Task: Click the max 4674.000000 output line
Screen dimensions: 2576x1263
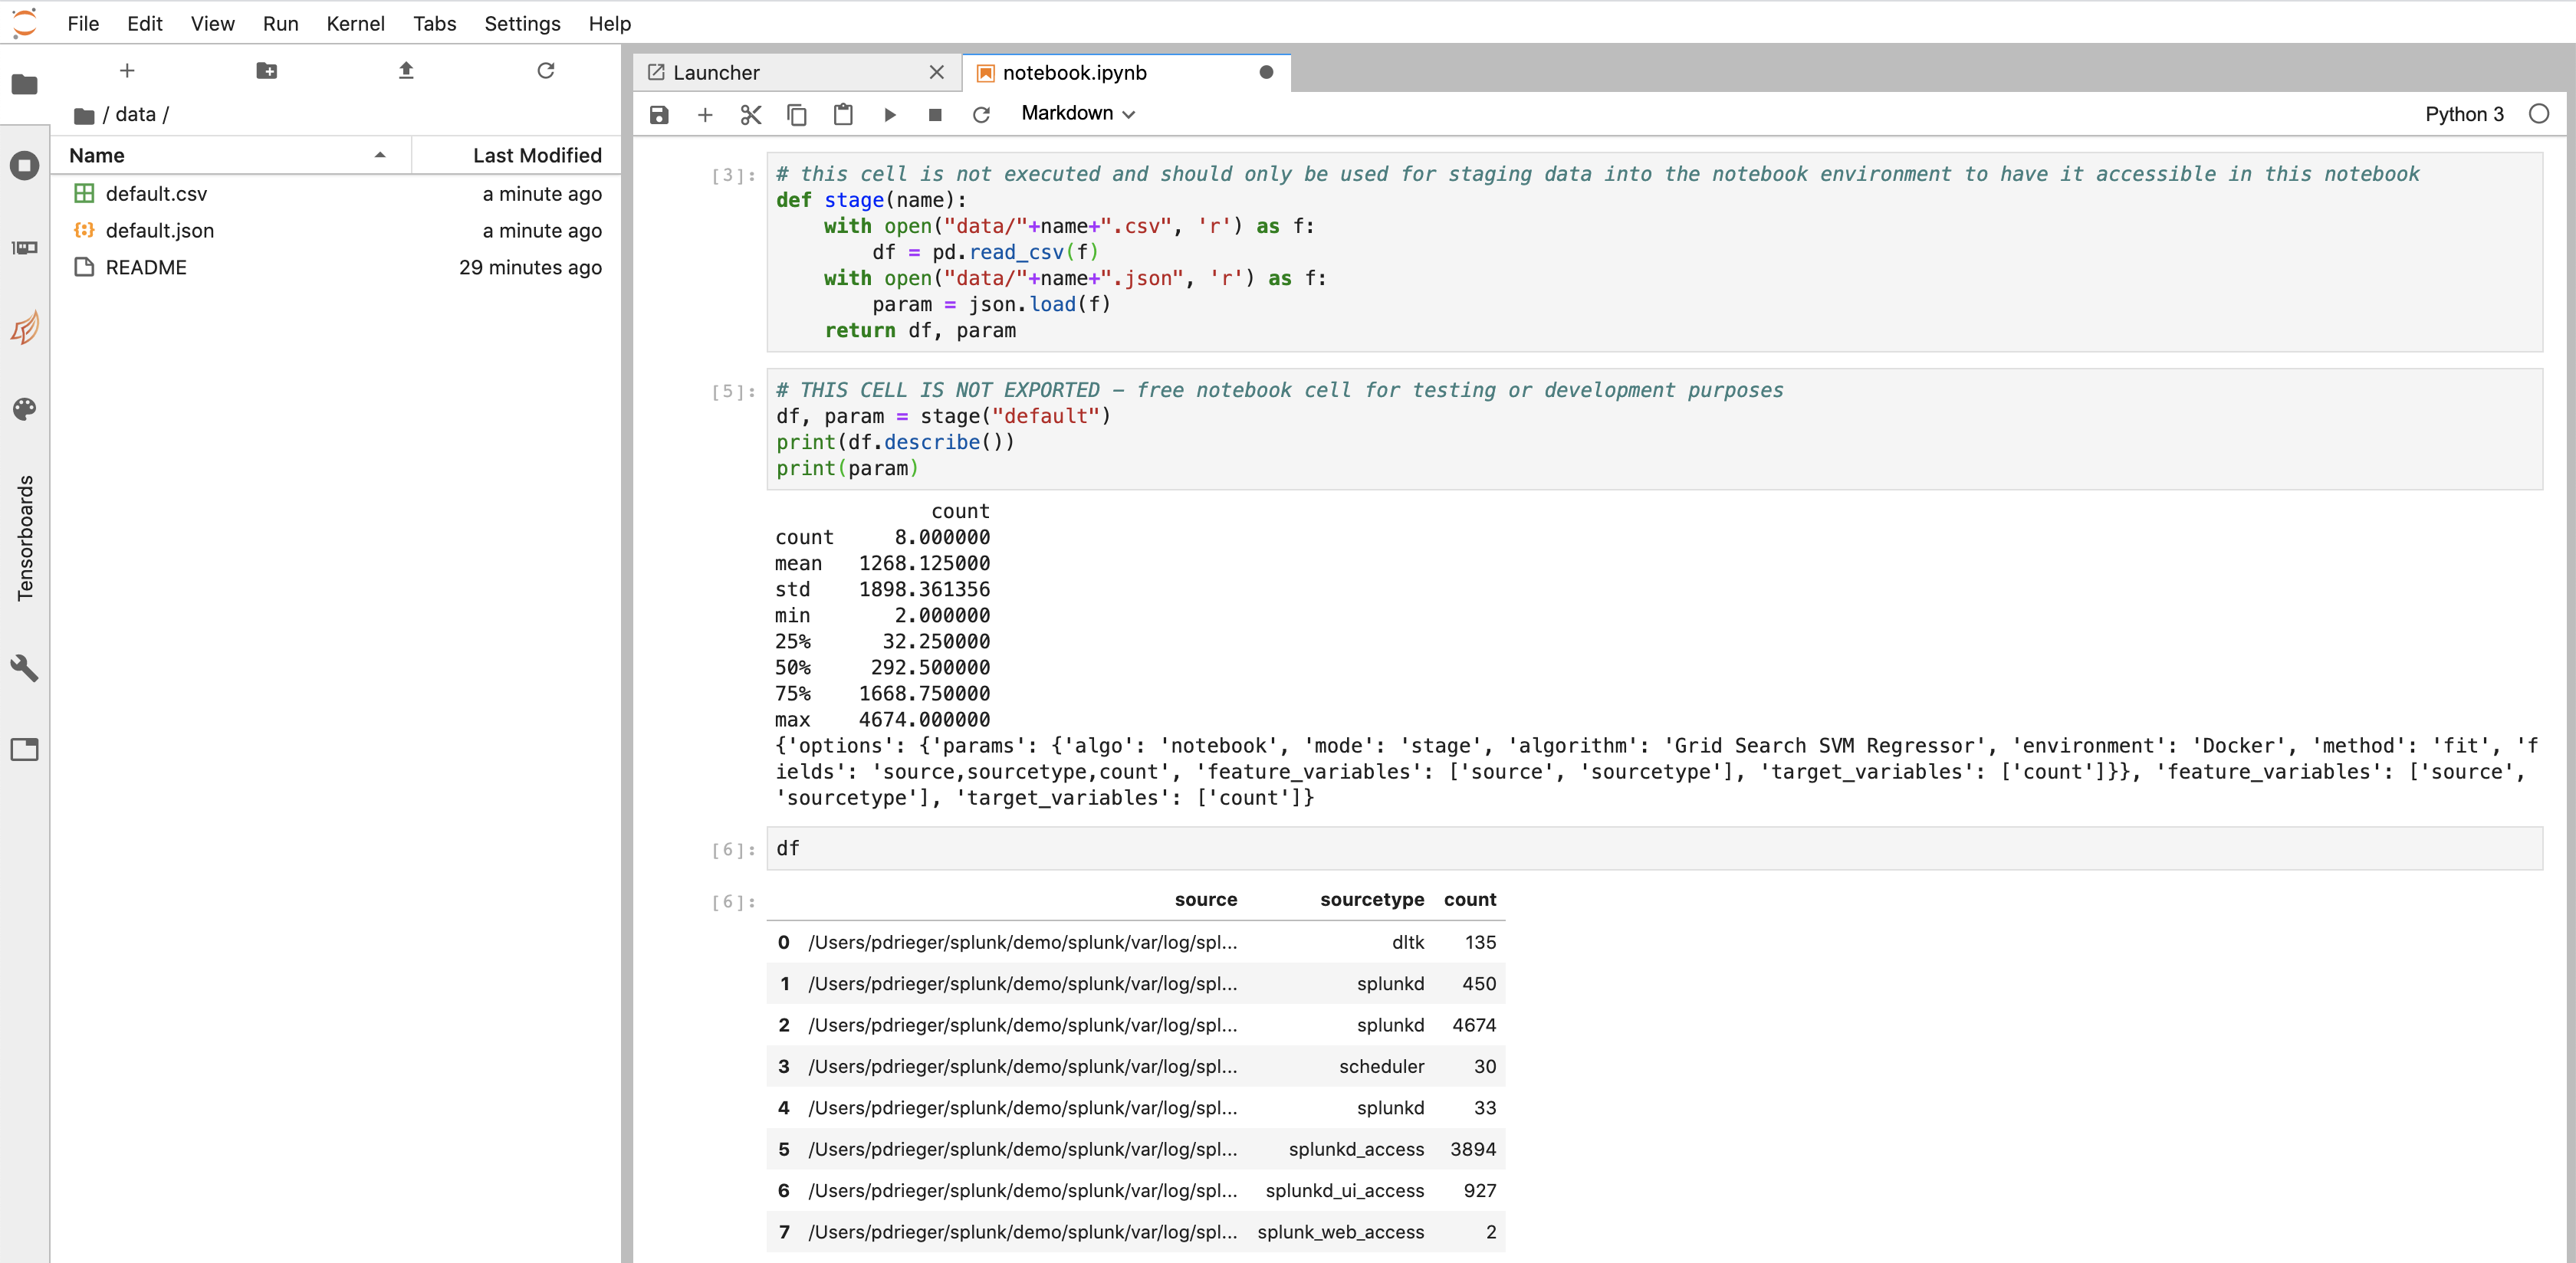Action: [882, 720]
